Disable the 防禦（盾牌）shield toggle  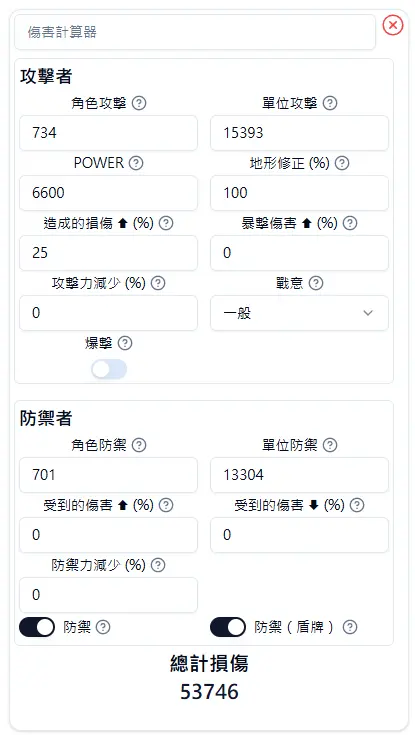coord(228,627)
